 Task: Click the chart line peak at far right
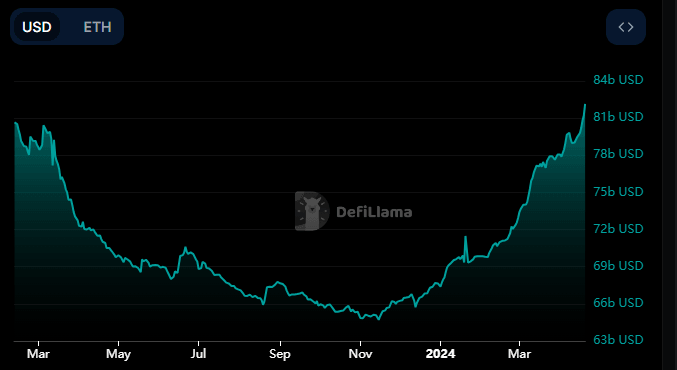(585, 105)
